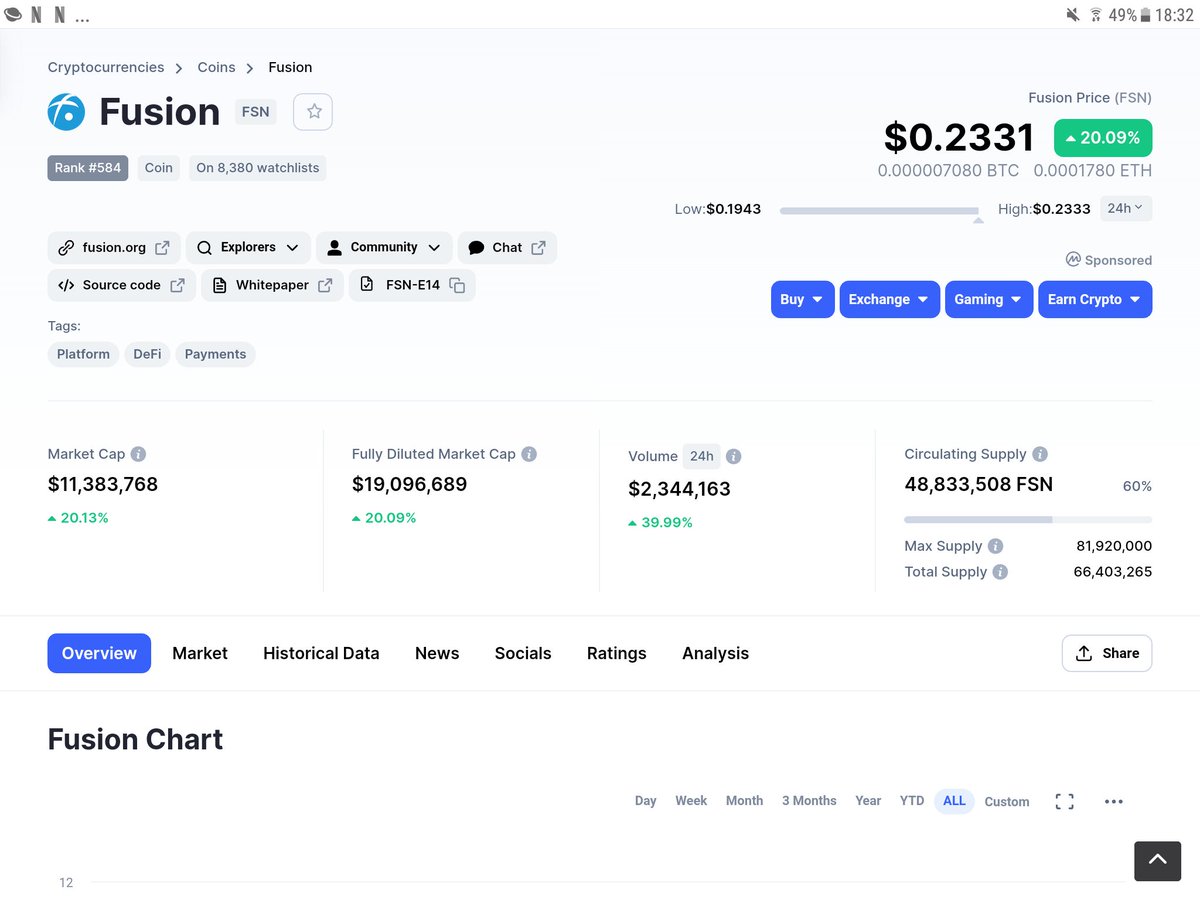Viewport: 1200px width, 900px height.
Task: Change the Volume 24h period selector
Action: [x=702, y=456]
